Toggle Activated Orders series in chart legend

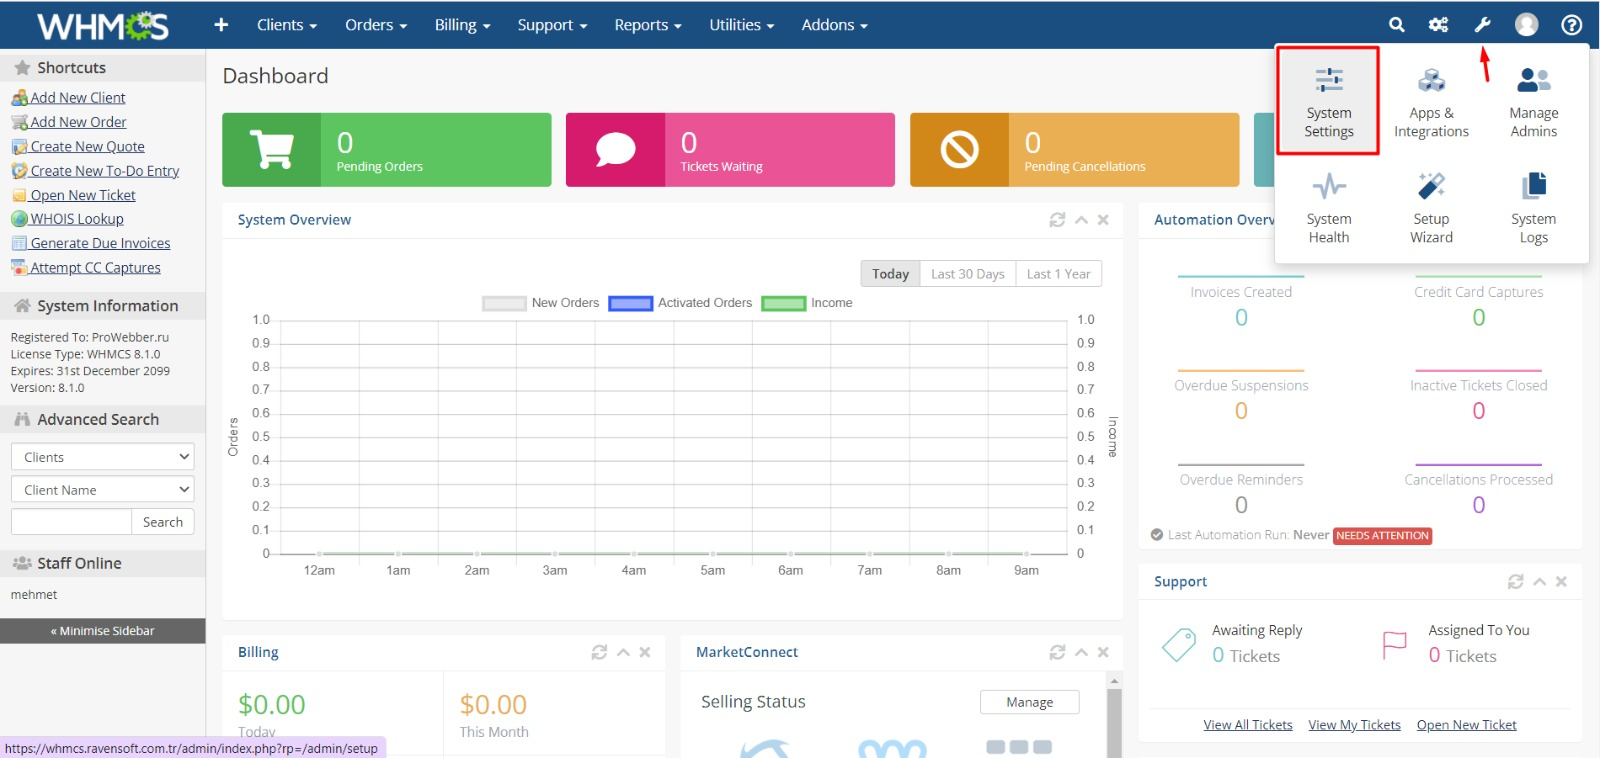pyautogui.click(x=680, y=303)
